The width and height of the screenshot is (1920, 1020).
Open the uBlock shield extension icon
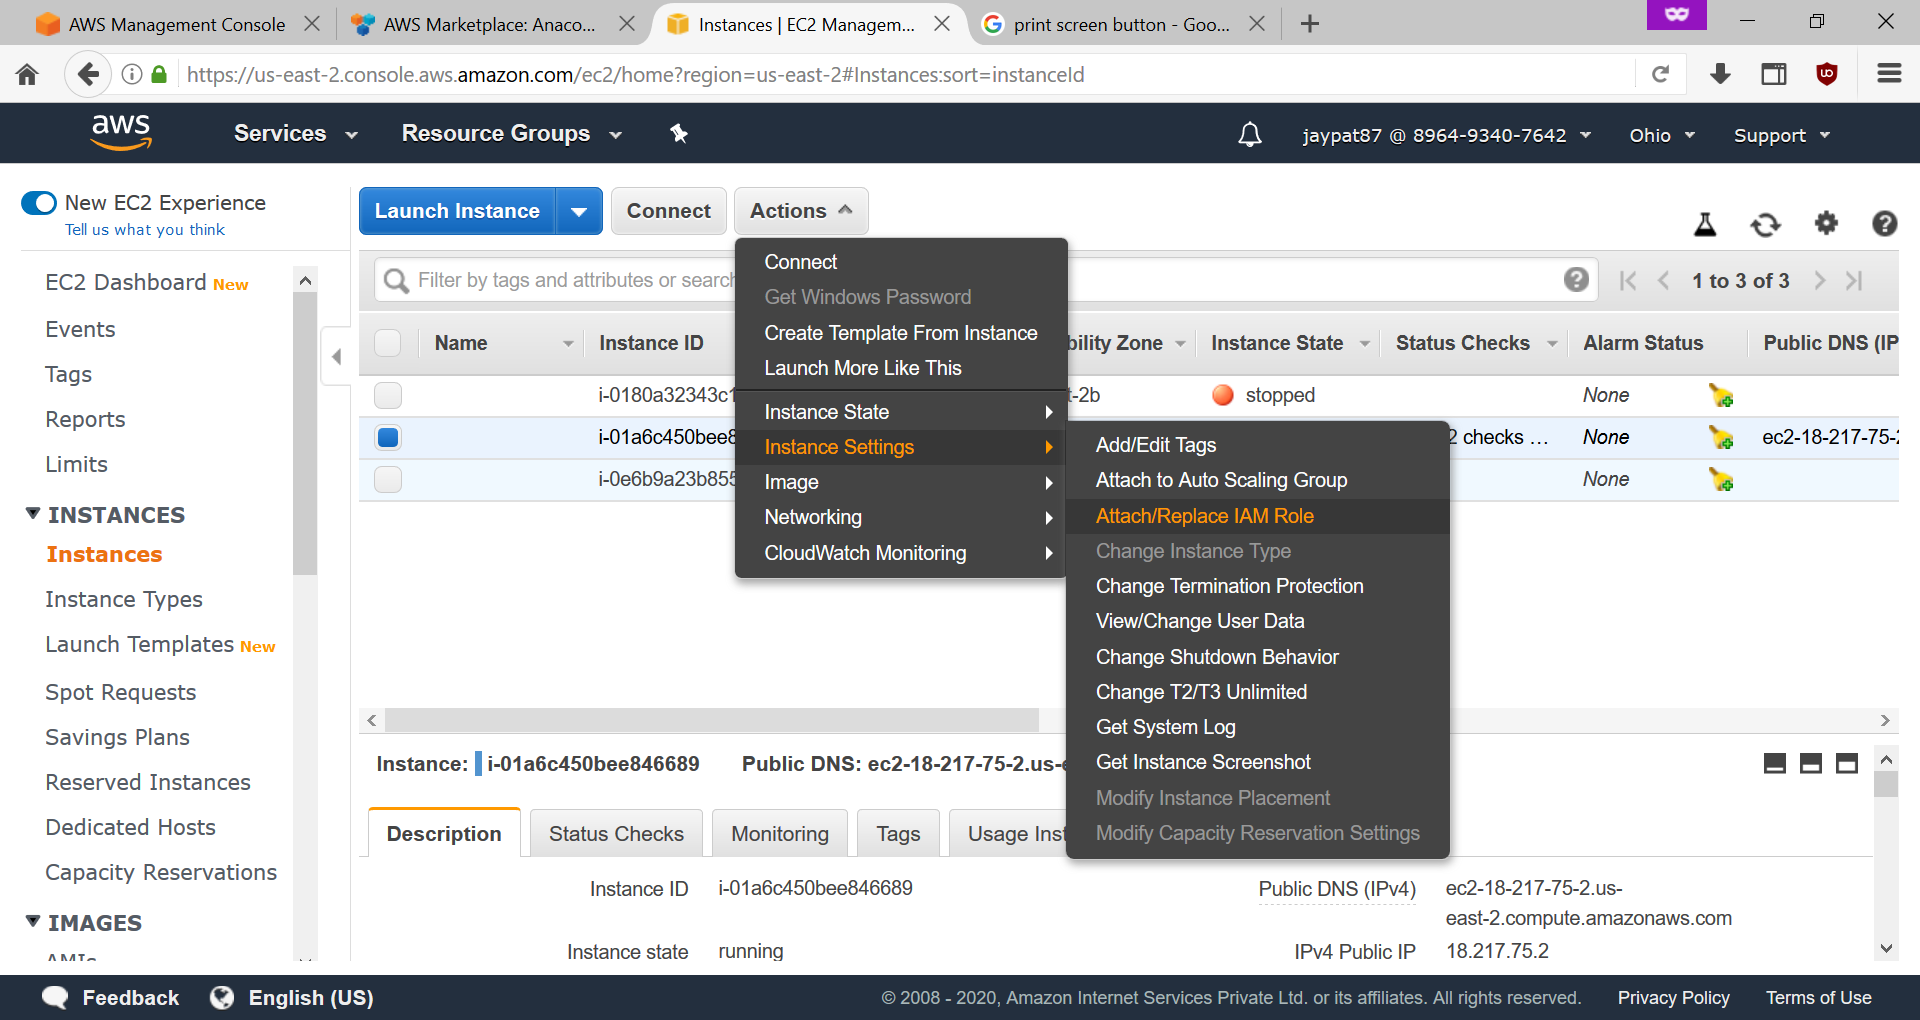coord(1827,74)
